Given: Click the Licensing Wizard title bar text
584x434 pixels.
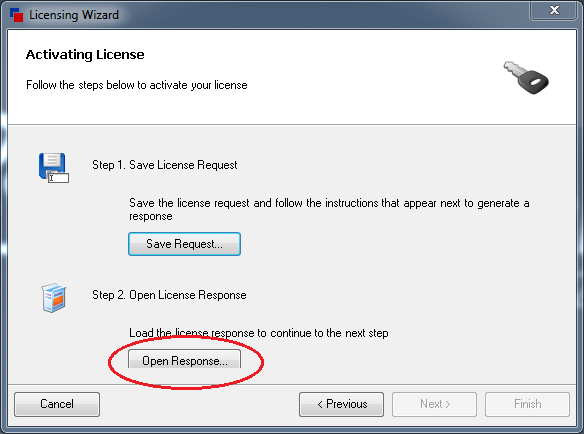Looking at the screenshot, I should 74,15.
